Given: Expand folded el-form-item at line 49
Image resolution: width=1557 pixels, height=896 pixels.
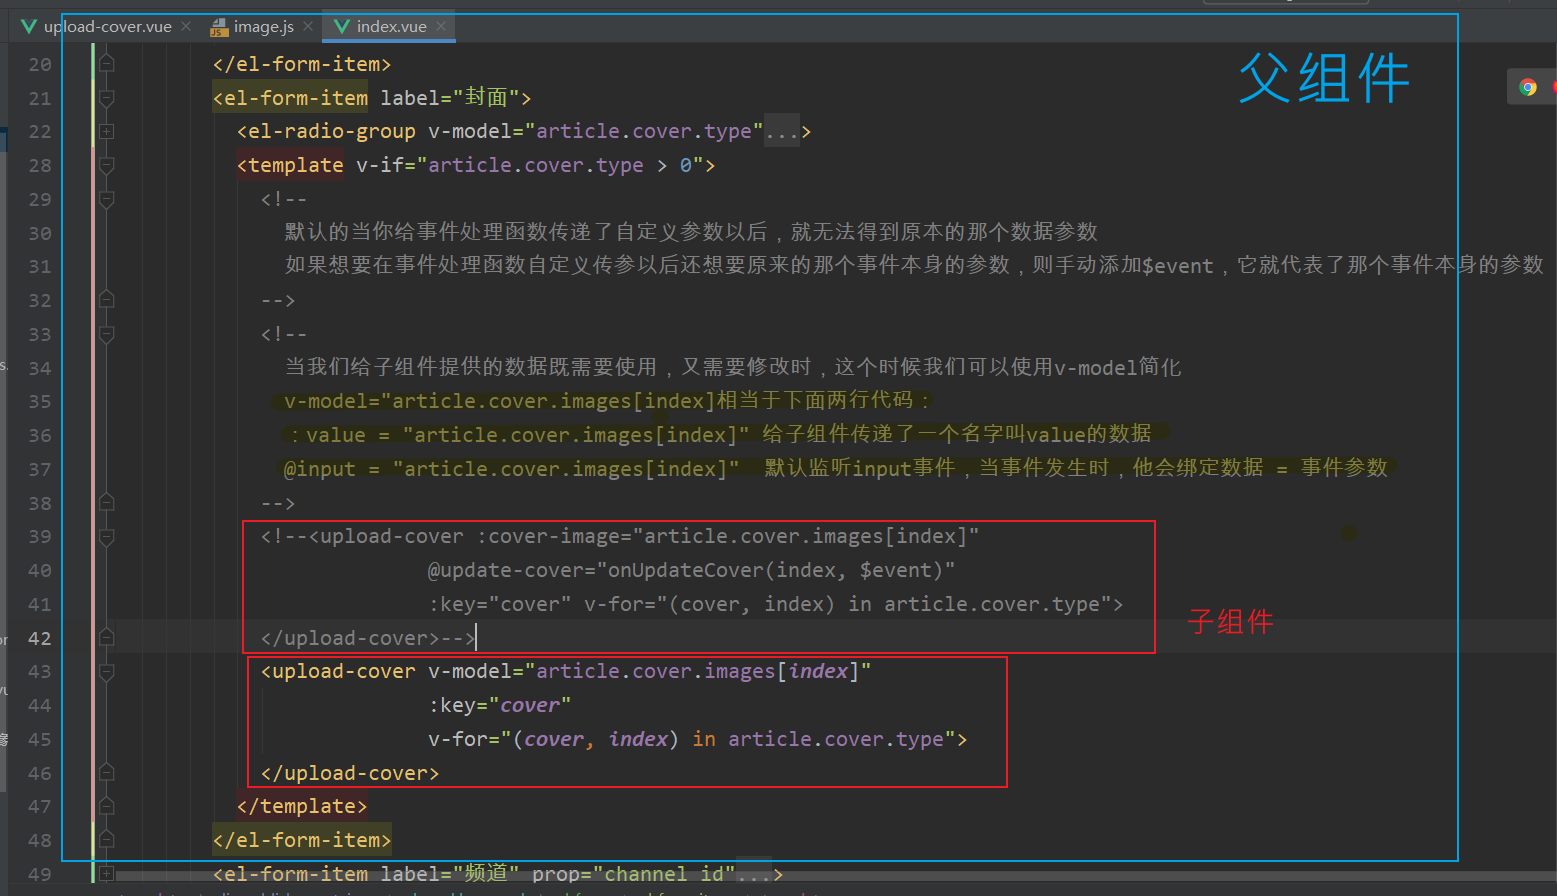Looking at the screenshot, I should point(107,874).
